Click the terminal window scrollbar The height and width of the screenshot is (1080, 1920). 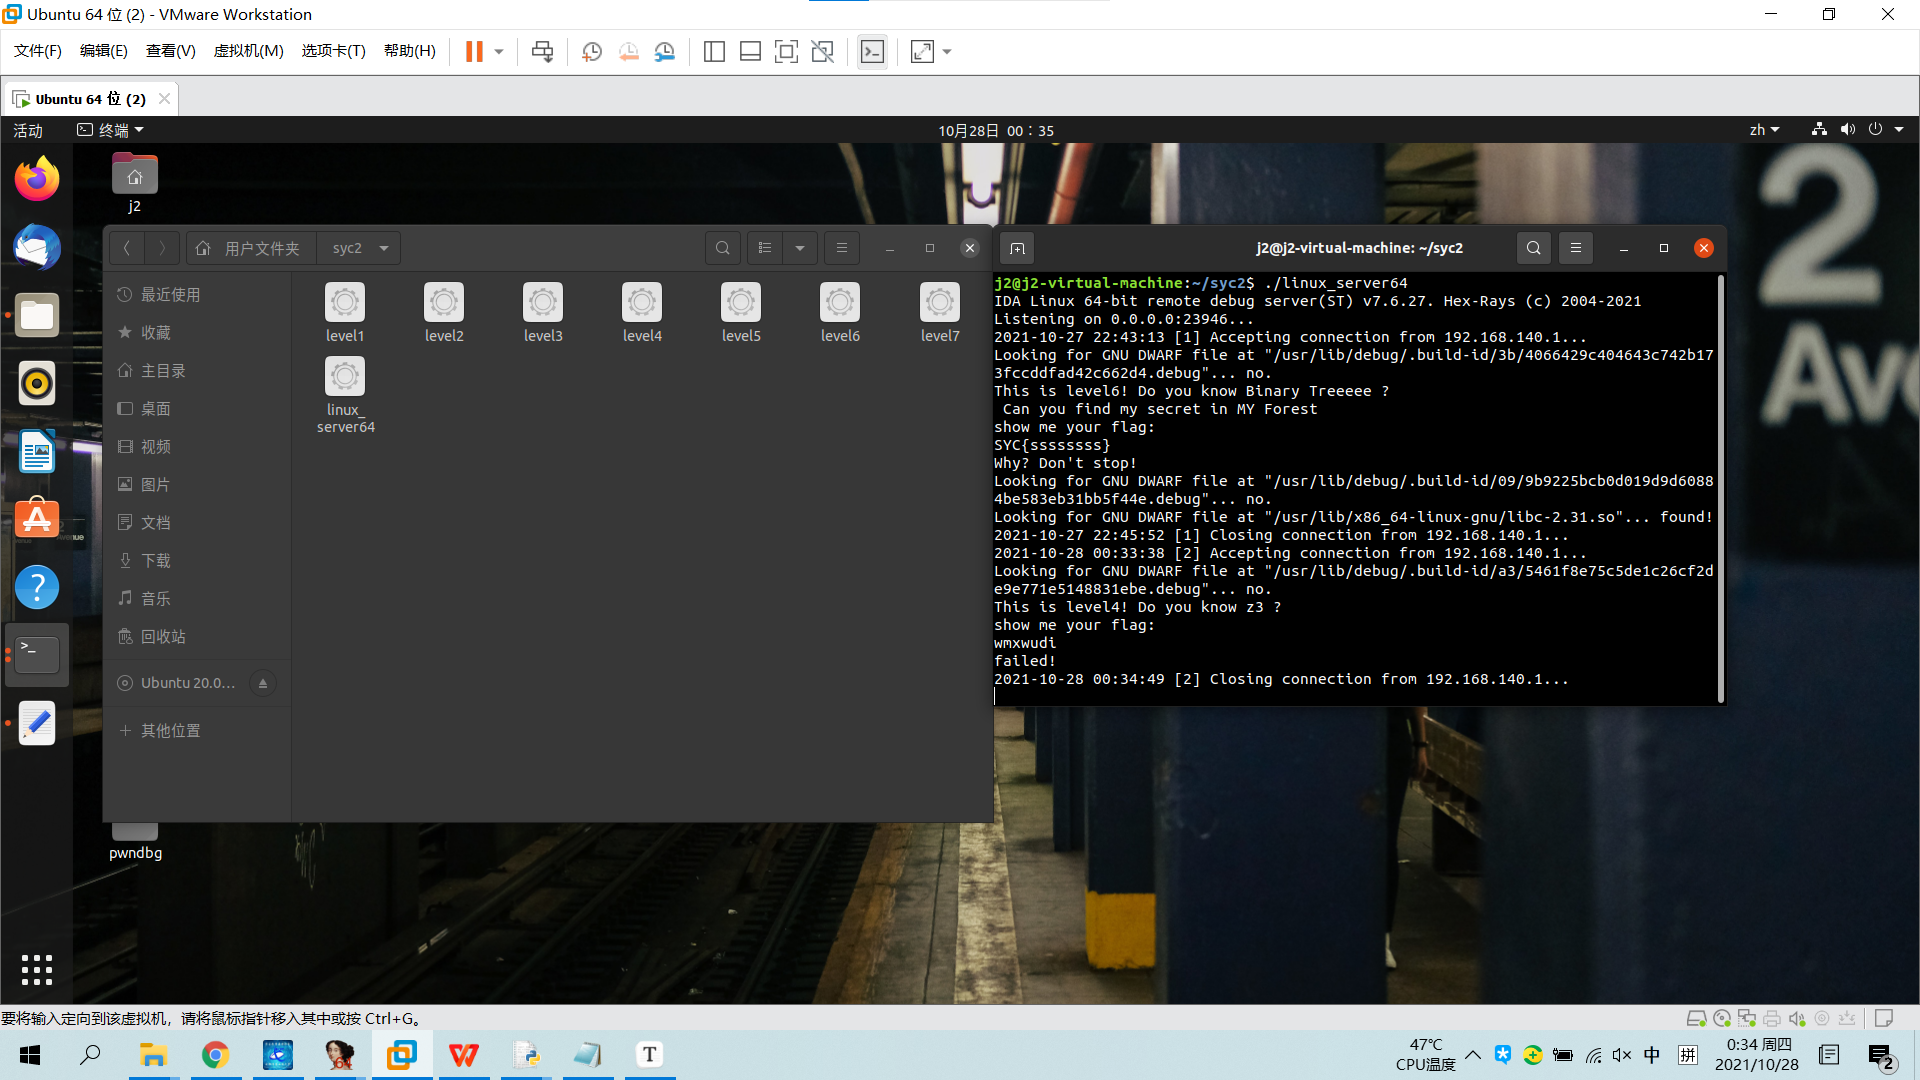(1720, 488)
